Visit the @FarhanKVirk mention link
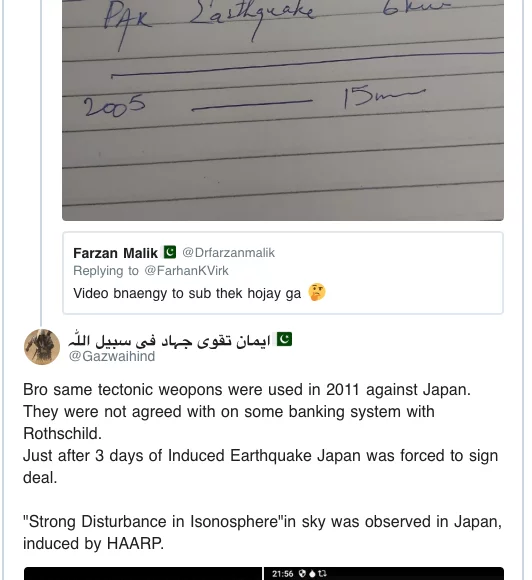 (186, 271)
